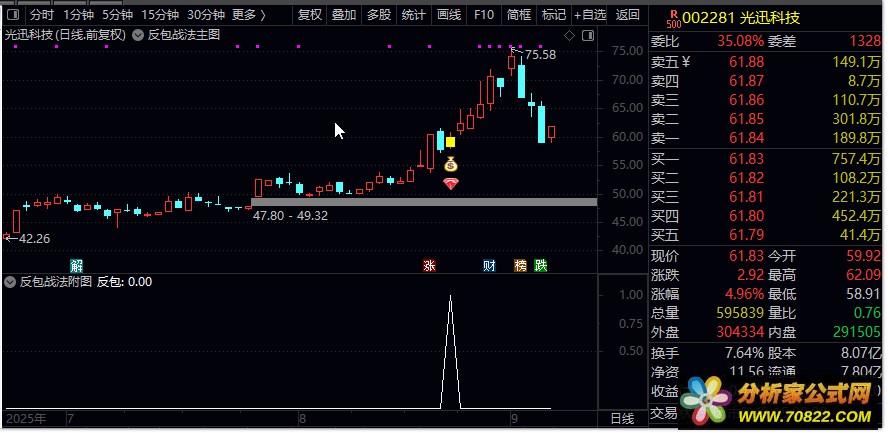Click the 委比 value 35.08%

pos(741,41)
